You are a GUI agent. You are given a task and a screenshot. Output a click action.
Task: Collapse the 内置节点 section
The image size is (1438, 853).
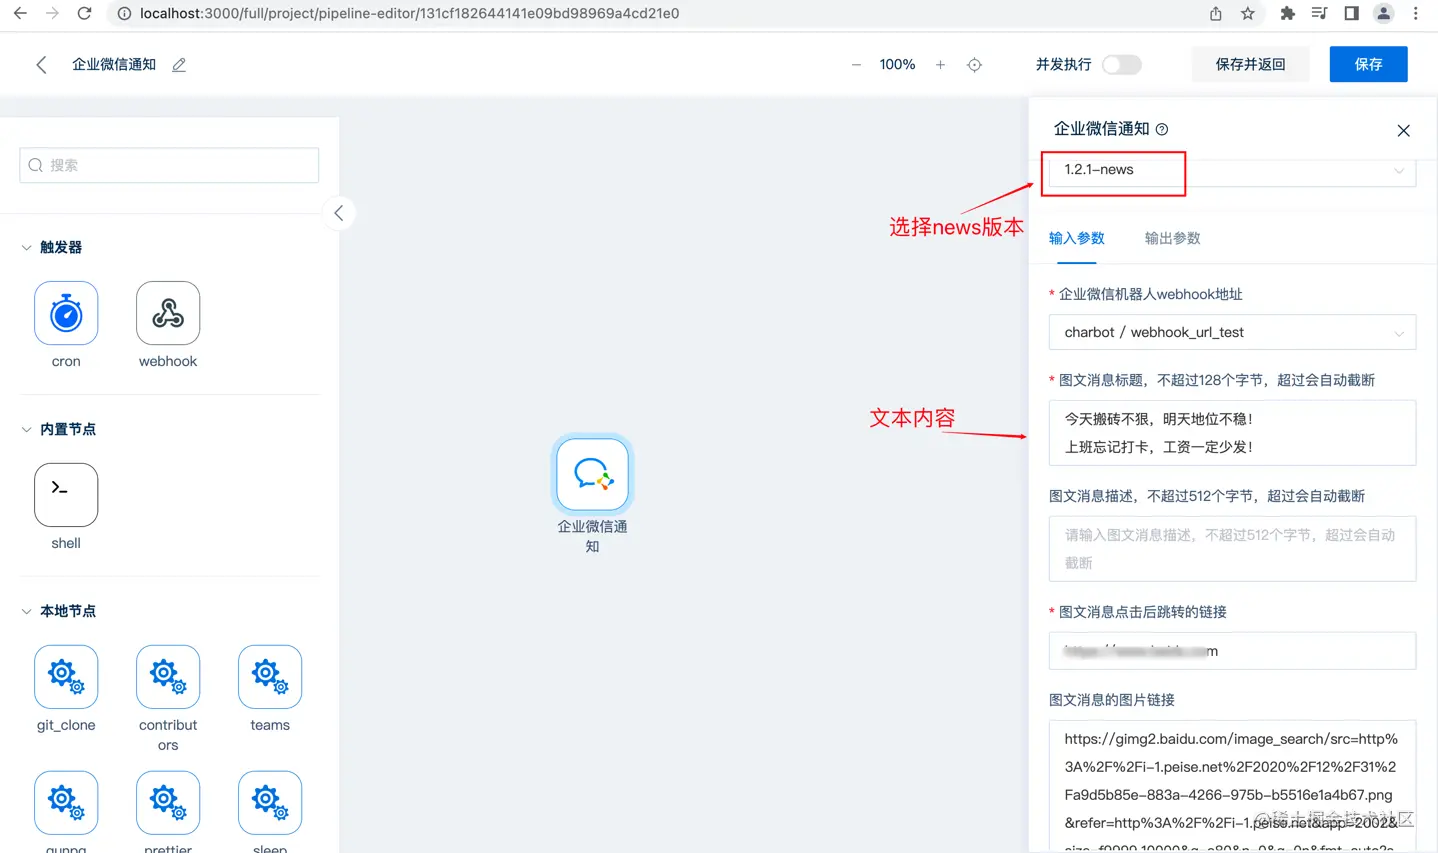[x=27, y=429]
